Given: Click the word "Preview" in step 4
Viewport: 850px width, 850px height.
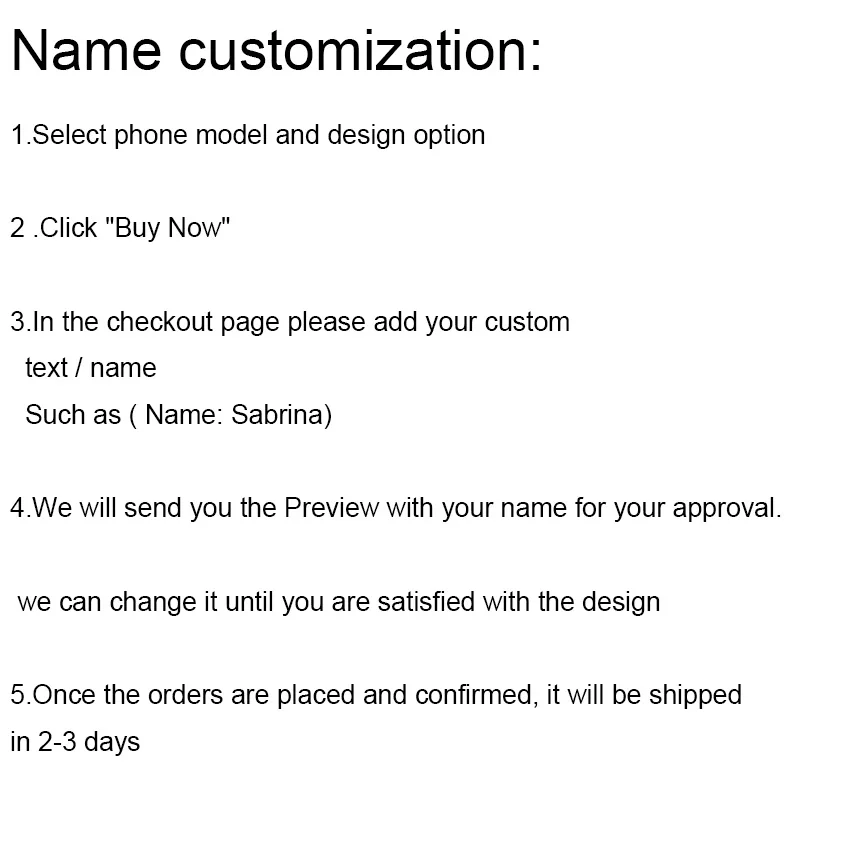Looking at the screenshot, I should 332,508.
